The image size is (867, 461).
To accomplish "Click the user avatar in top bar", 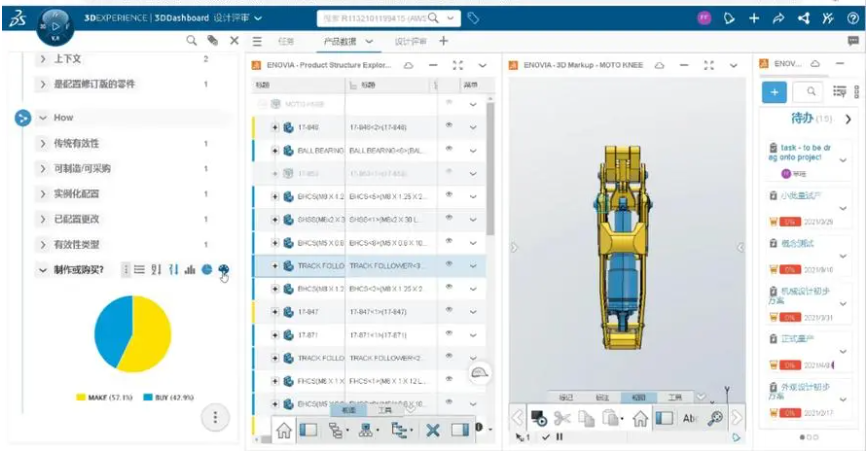I will pyautogui.click(x=704, y=18).
